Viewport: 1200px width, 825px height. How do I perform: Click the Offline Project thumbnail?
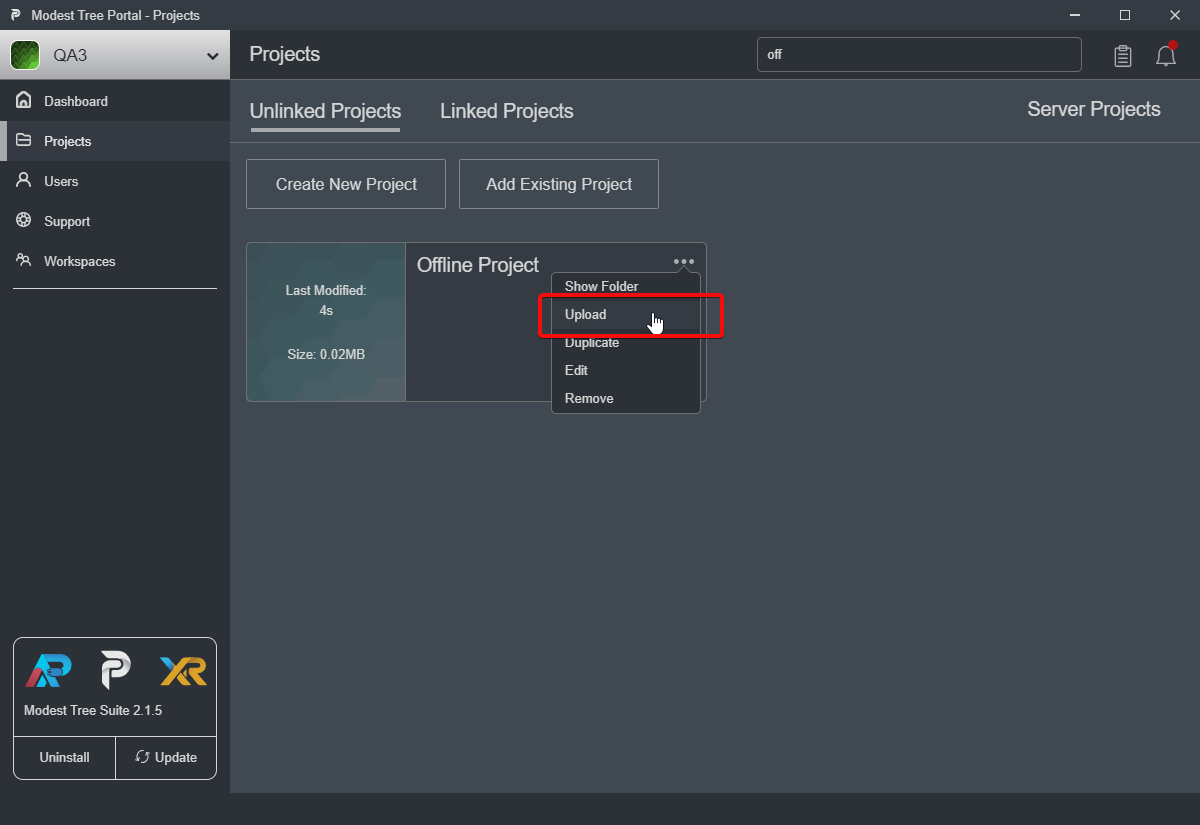[x=326, y=322]
